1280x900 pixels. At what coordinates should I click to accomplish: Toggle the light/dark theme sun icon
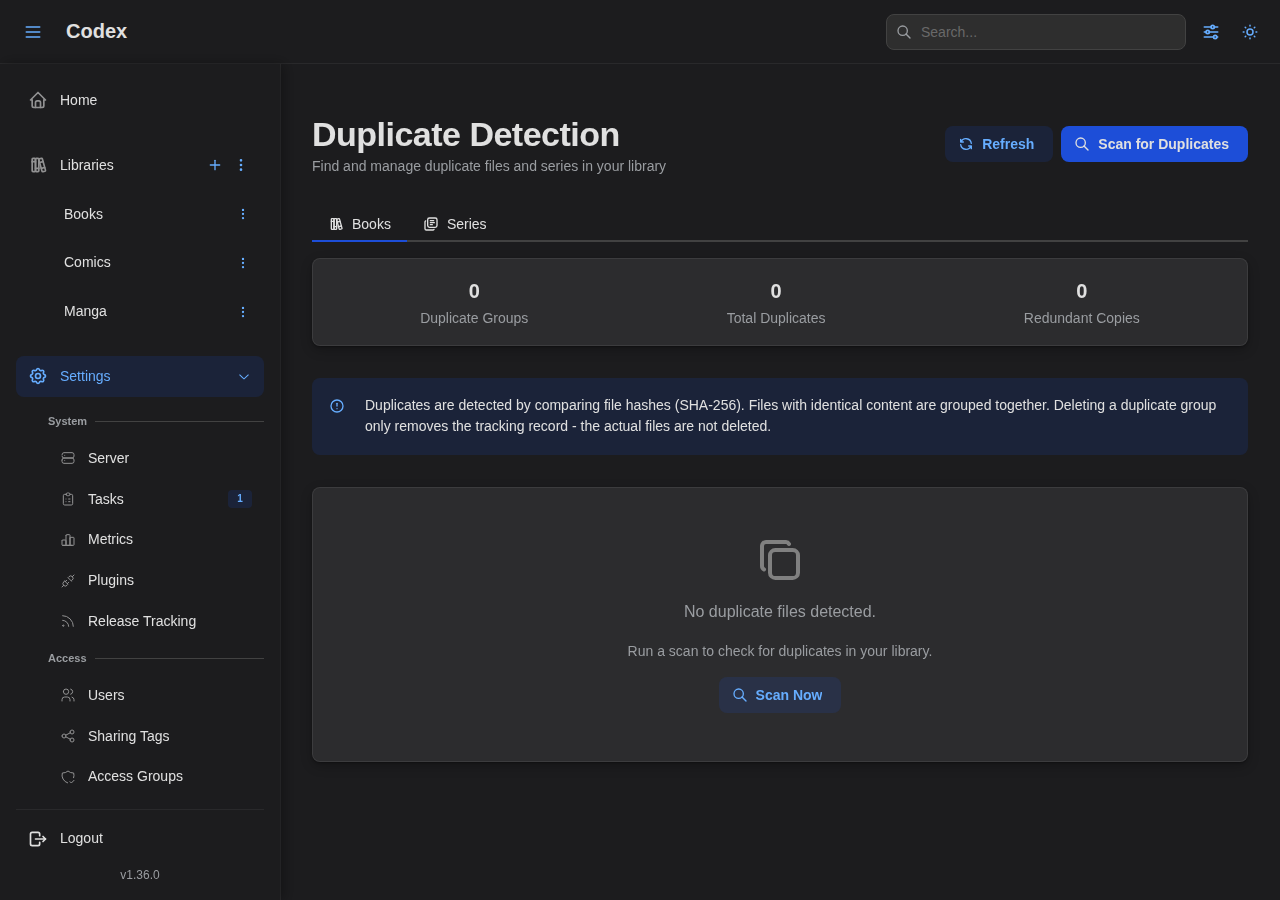coord(1250,32)
